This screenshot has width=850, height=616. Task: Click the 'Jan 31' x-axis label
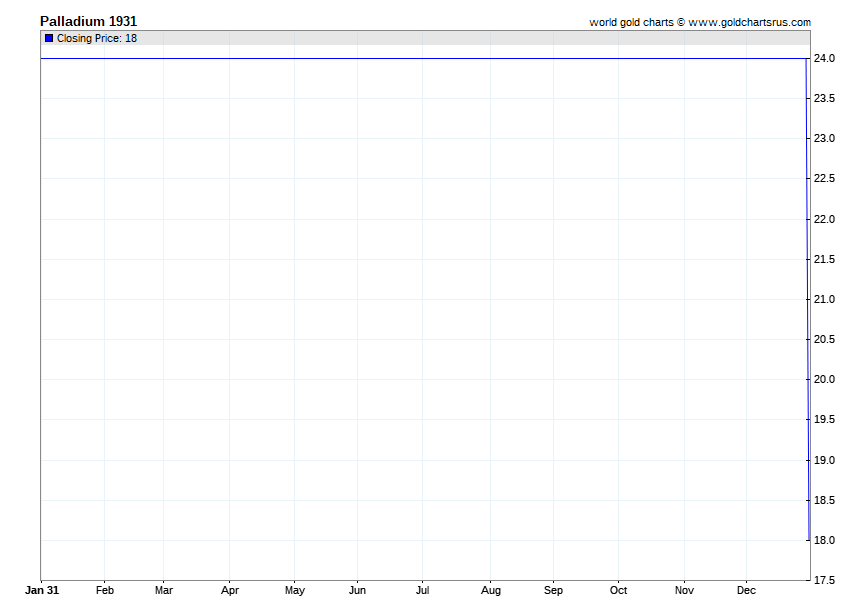(42, 590)
